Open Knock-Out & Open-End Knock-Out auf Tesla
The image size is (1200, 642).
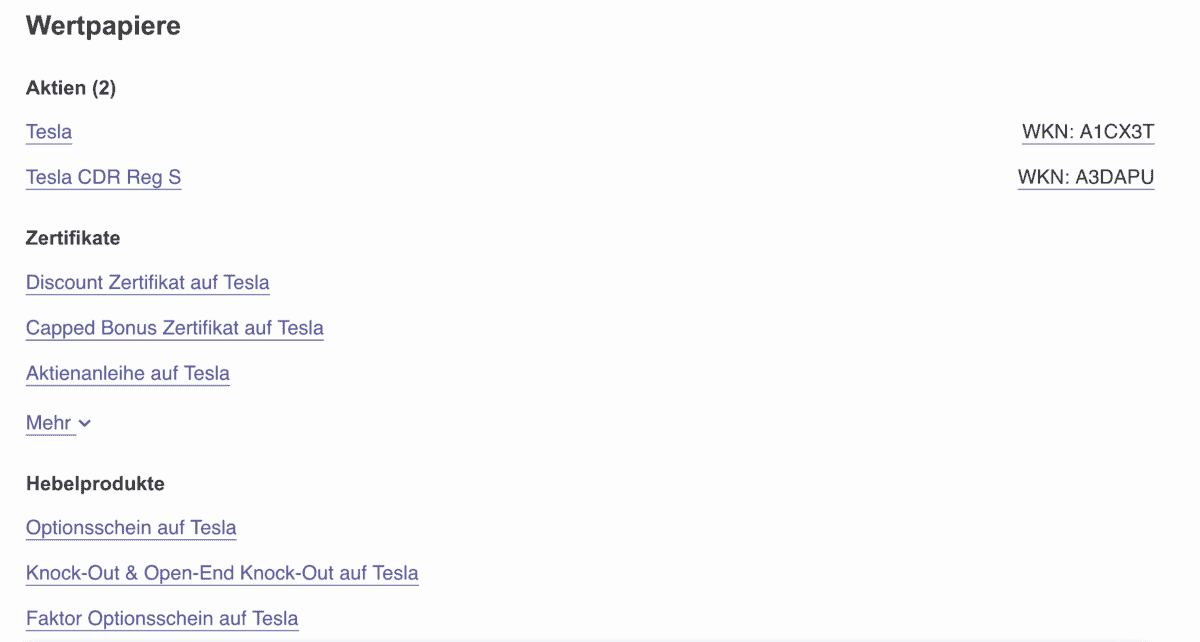tap(222, 574)
